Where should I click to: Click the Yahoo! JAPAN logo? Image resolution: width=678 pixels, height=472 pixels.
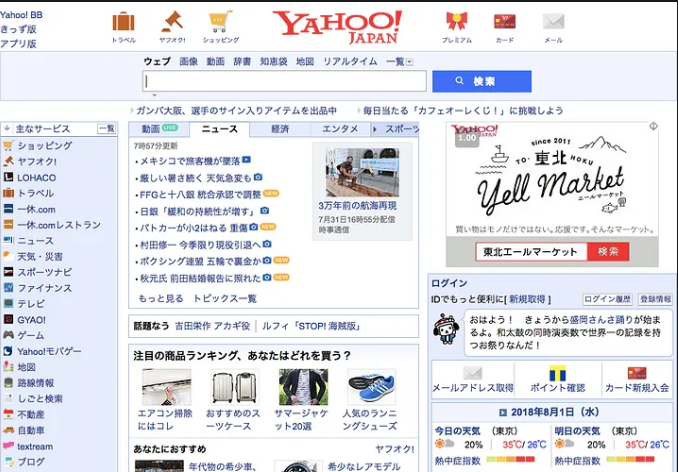pos(337,27)
